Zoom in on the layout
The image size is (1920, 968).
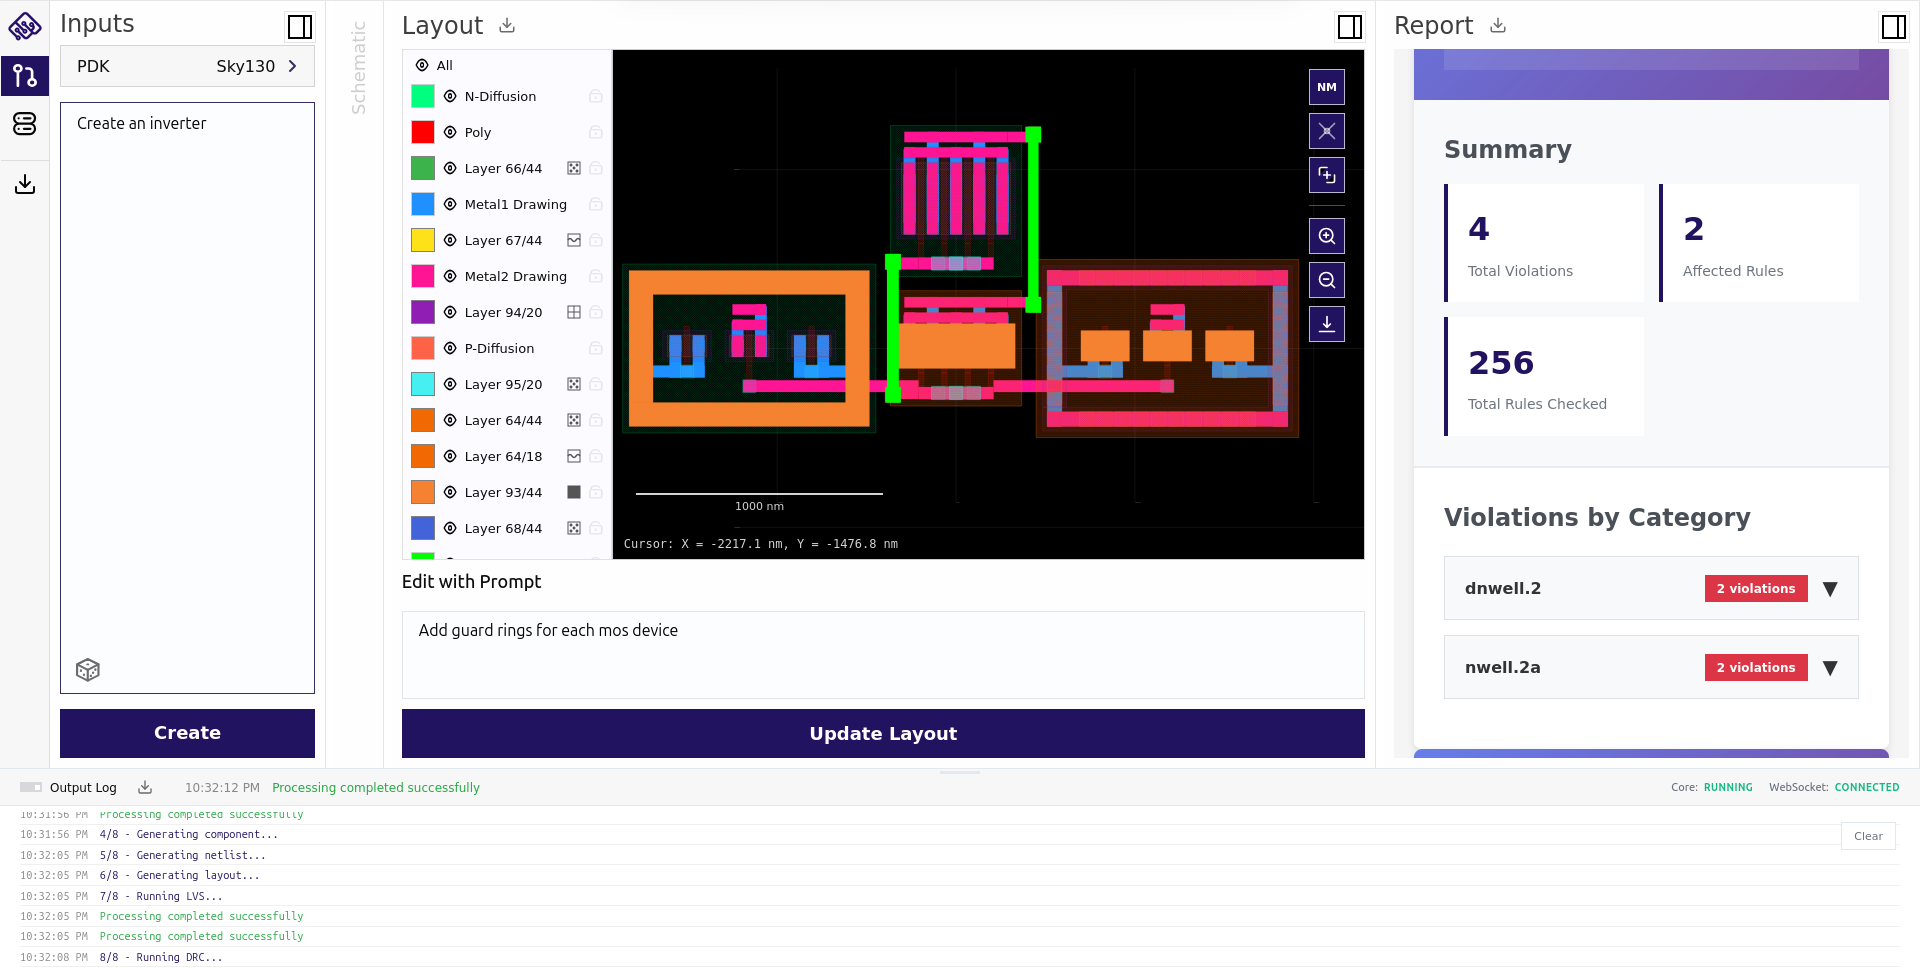point(1327,236)
